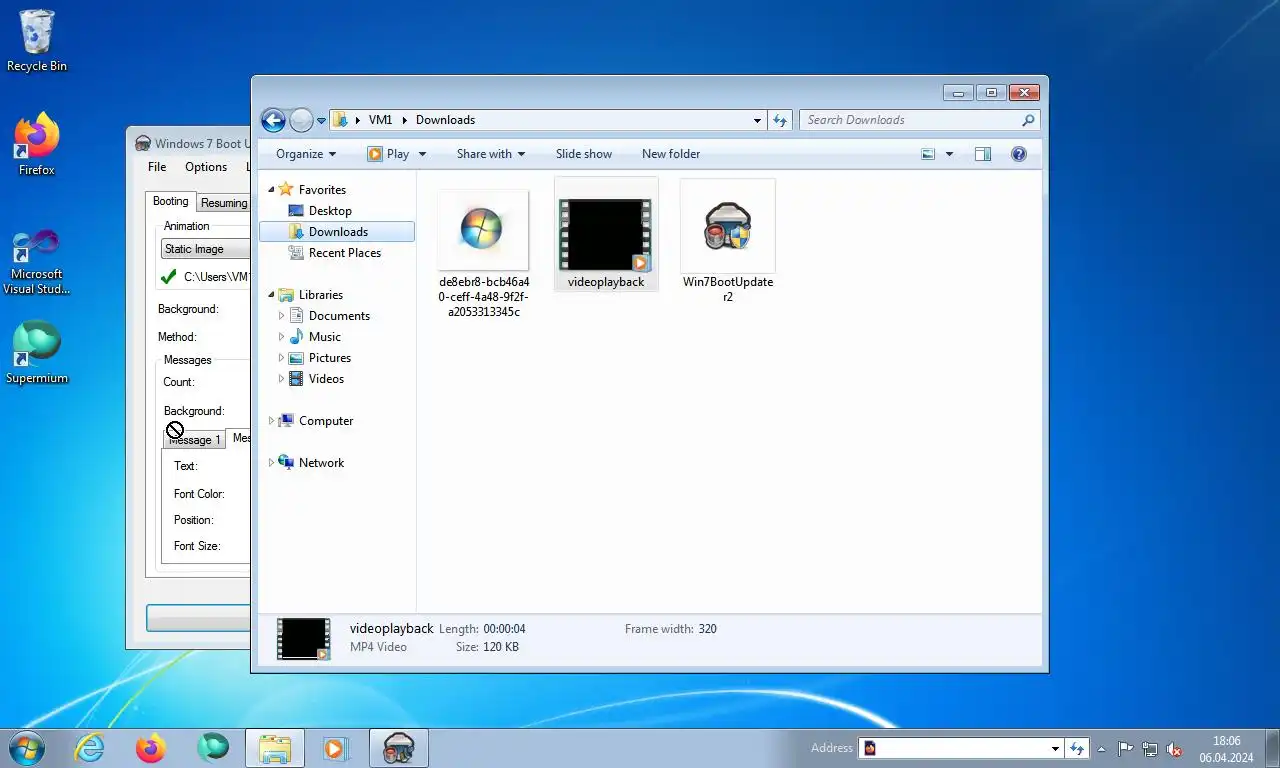Click VM1 in the address breadcrumb

(380, 120)
